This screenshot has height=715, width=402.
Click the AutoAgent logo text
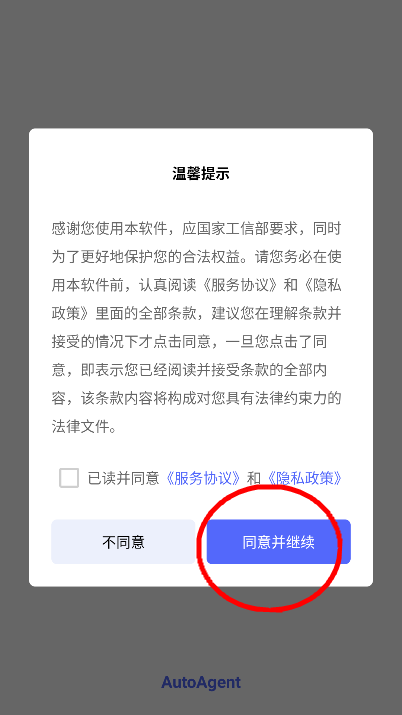coord(201,683)
